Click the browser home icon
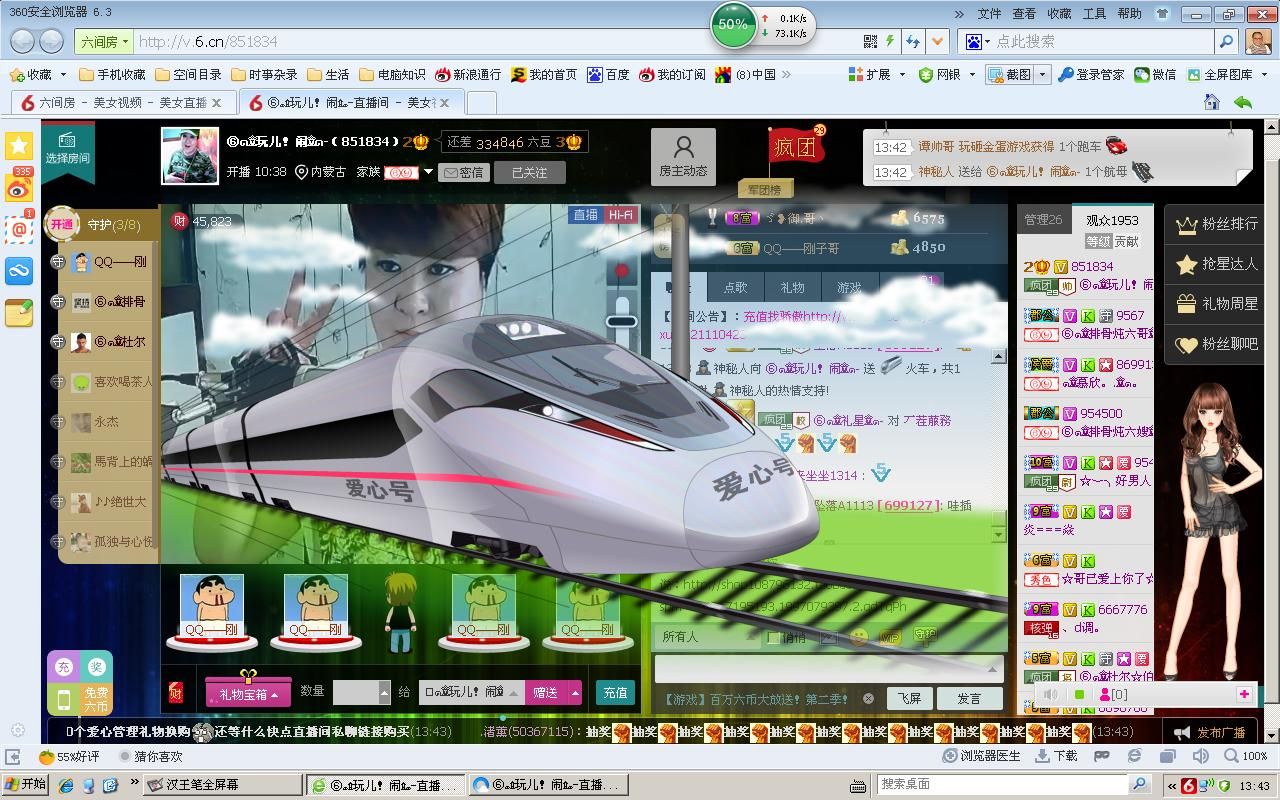The width and height of the screenshot is (1280, 800). click(x=1212, y=102)
